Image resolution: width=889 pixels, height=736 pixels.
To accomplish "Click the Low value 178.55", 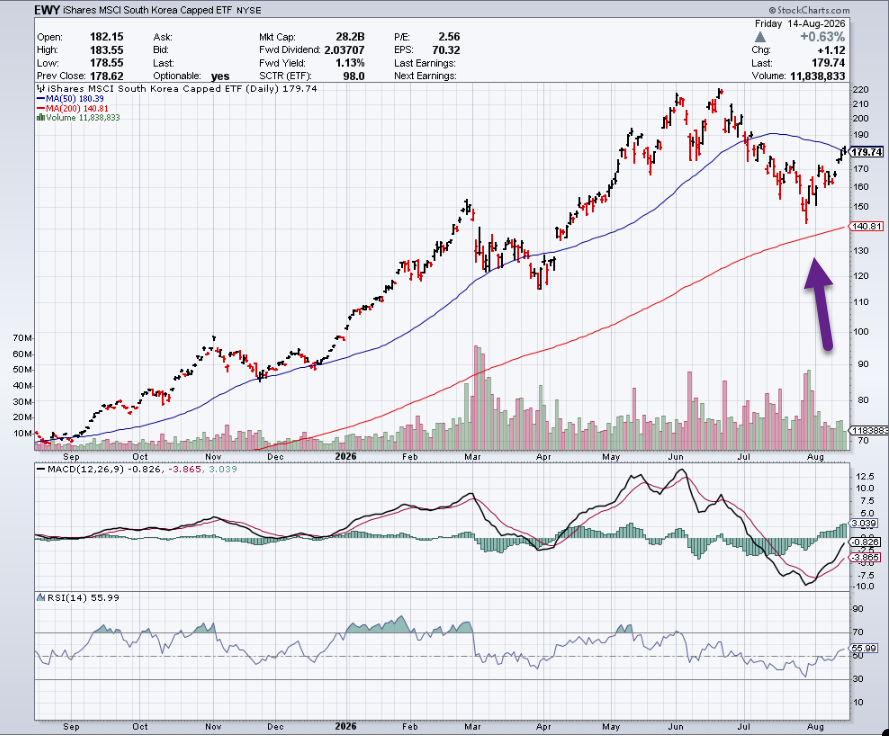I will coord(107,63).
